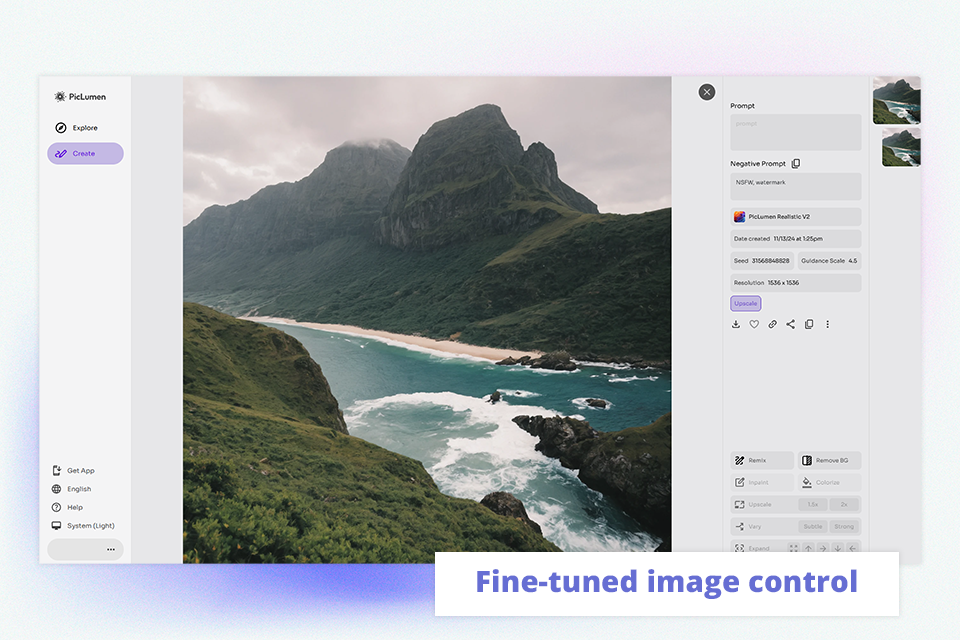Click the Upscale icon in the tools row

740,505
